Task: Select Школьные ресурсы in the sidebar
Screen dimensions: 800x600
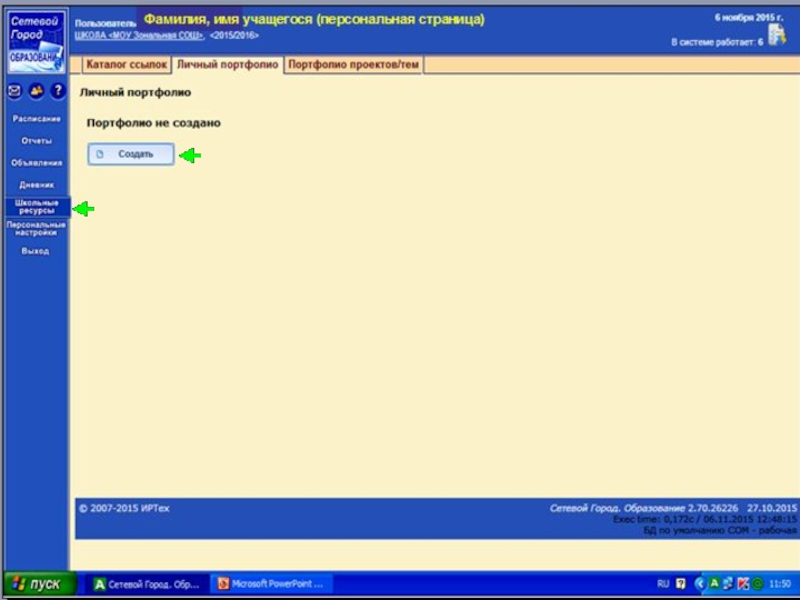Action: [36, 207]
